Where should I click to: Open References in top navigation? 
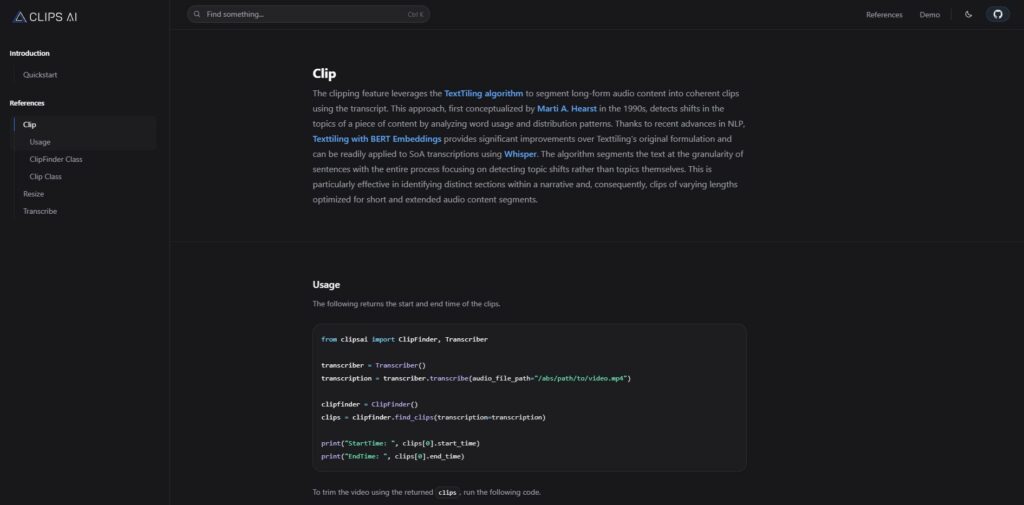tap(884, 14)
